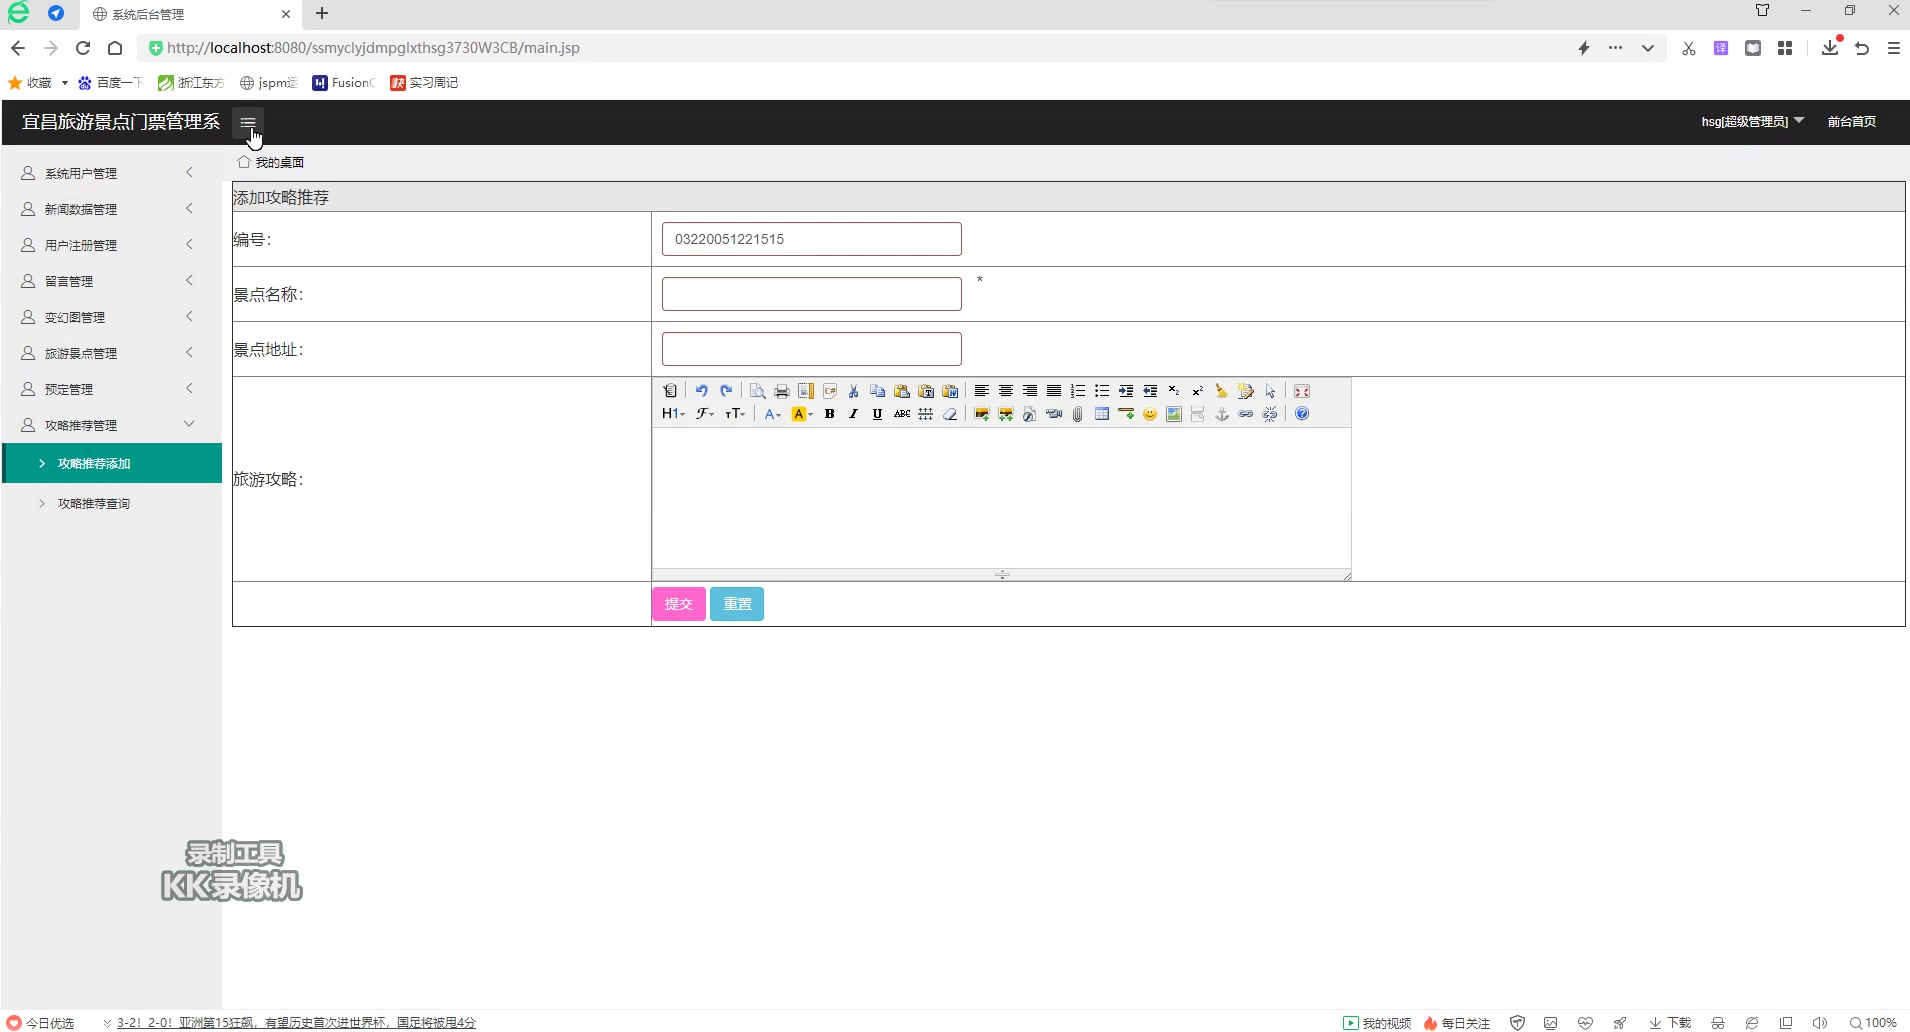Click the 景点地址 input field

click(x=811, y=349)
